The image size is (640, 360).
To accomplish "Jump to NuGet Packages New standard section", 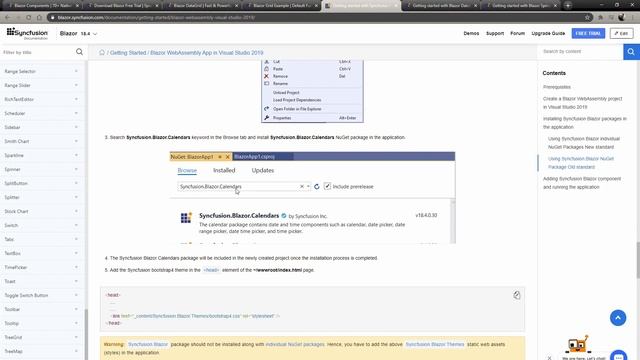I will 584,143.
